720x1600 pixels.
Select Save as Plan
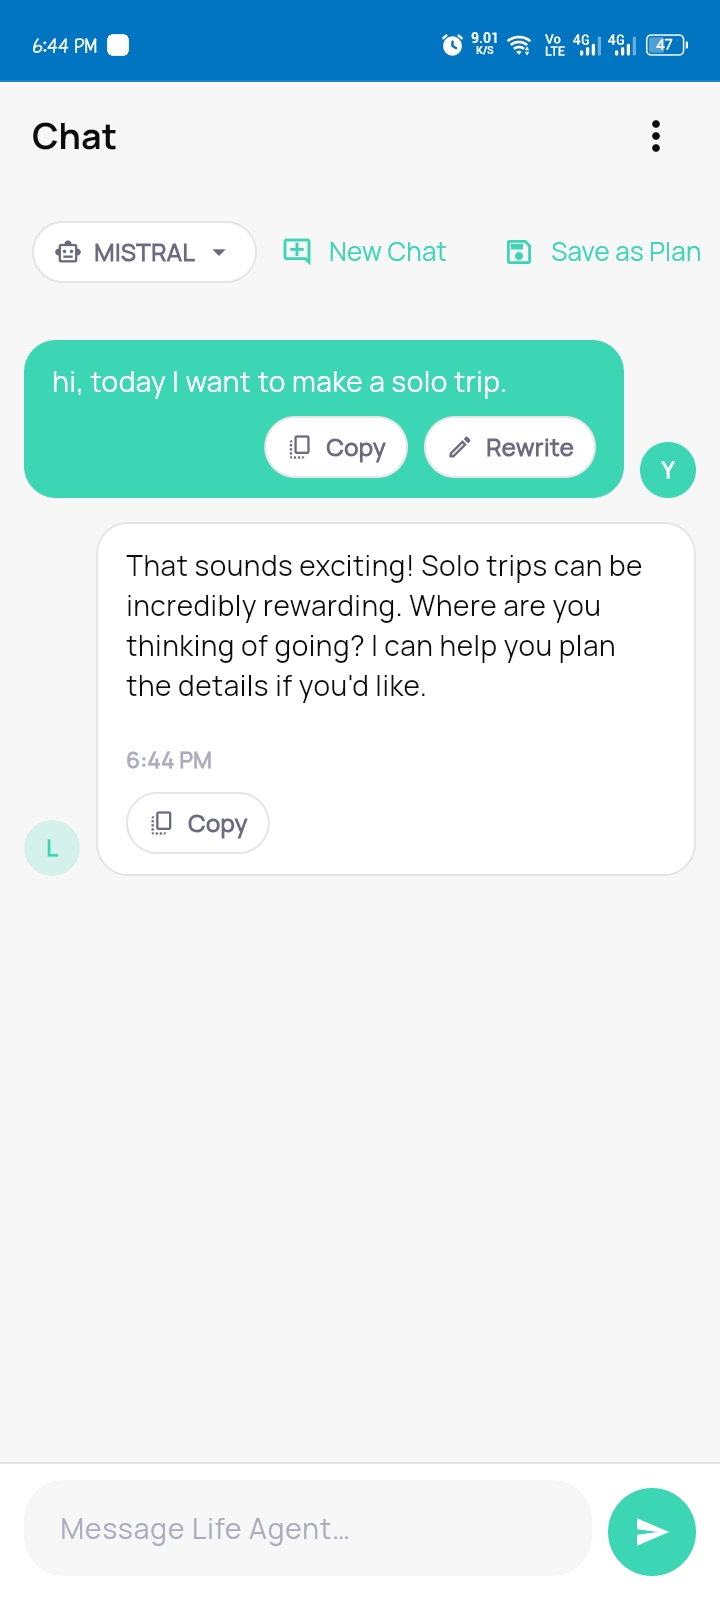tap(603, 252)
